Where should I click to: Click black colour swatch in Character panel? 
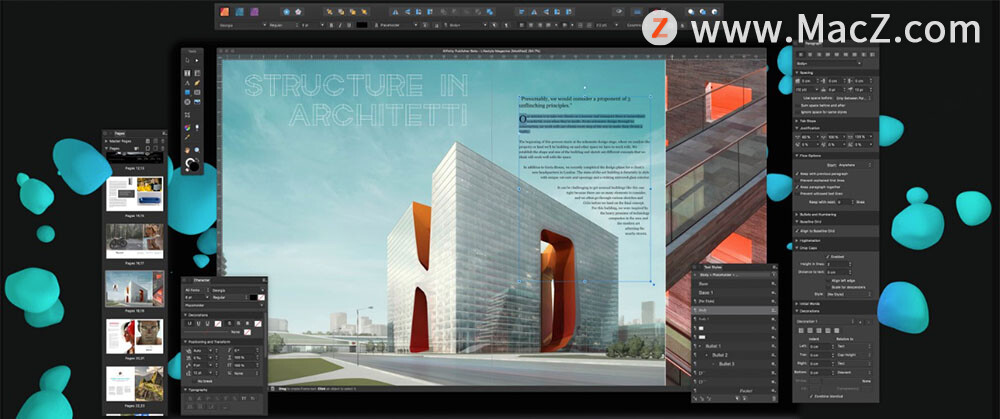pos(254,297)
